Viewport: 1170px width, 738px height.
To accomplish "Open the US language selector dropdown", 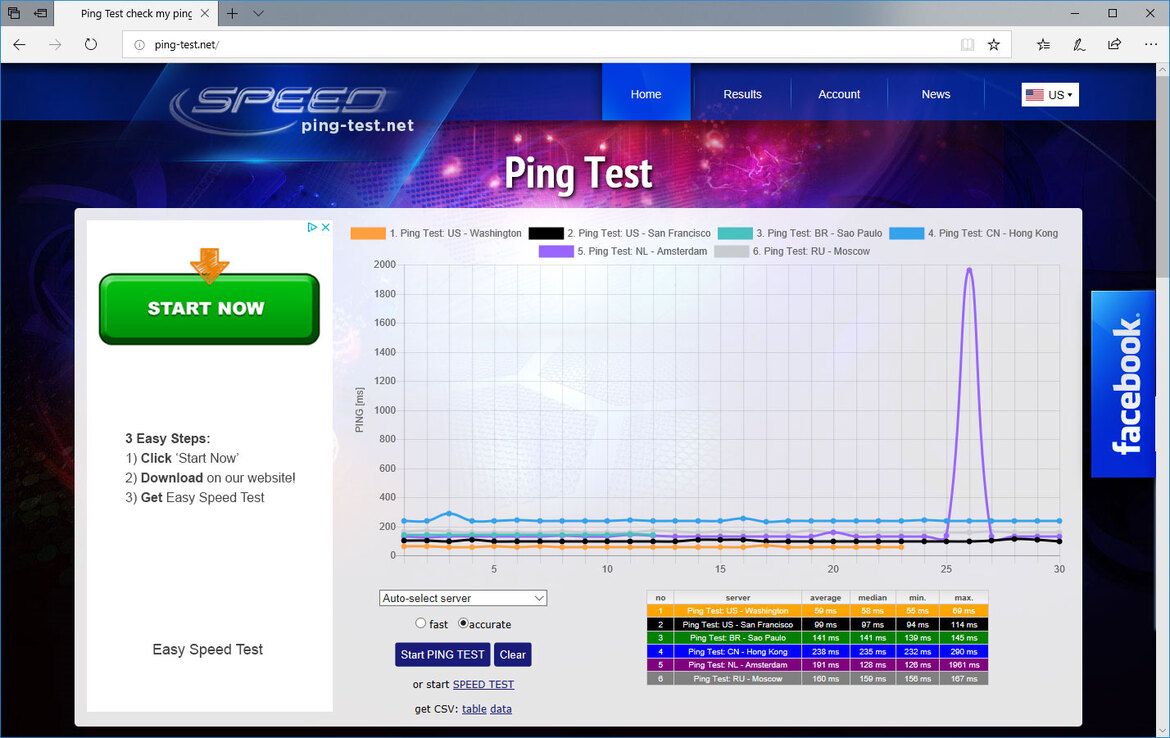I will tap(1050, 95).
